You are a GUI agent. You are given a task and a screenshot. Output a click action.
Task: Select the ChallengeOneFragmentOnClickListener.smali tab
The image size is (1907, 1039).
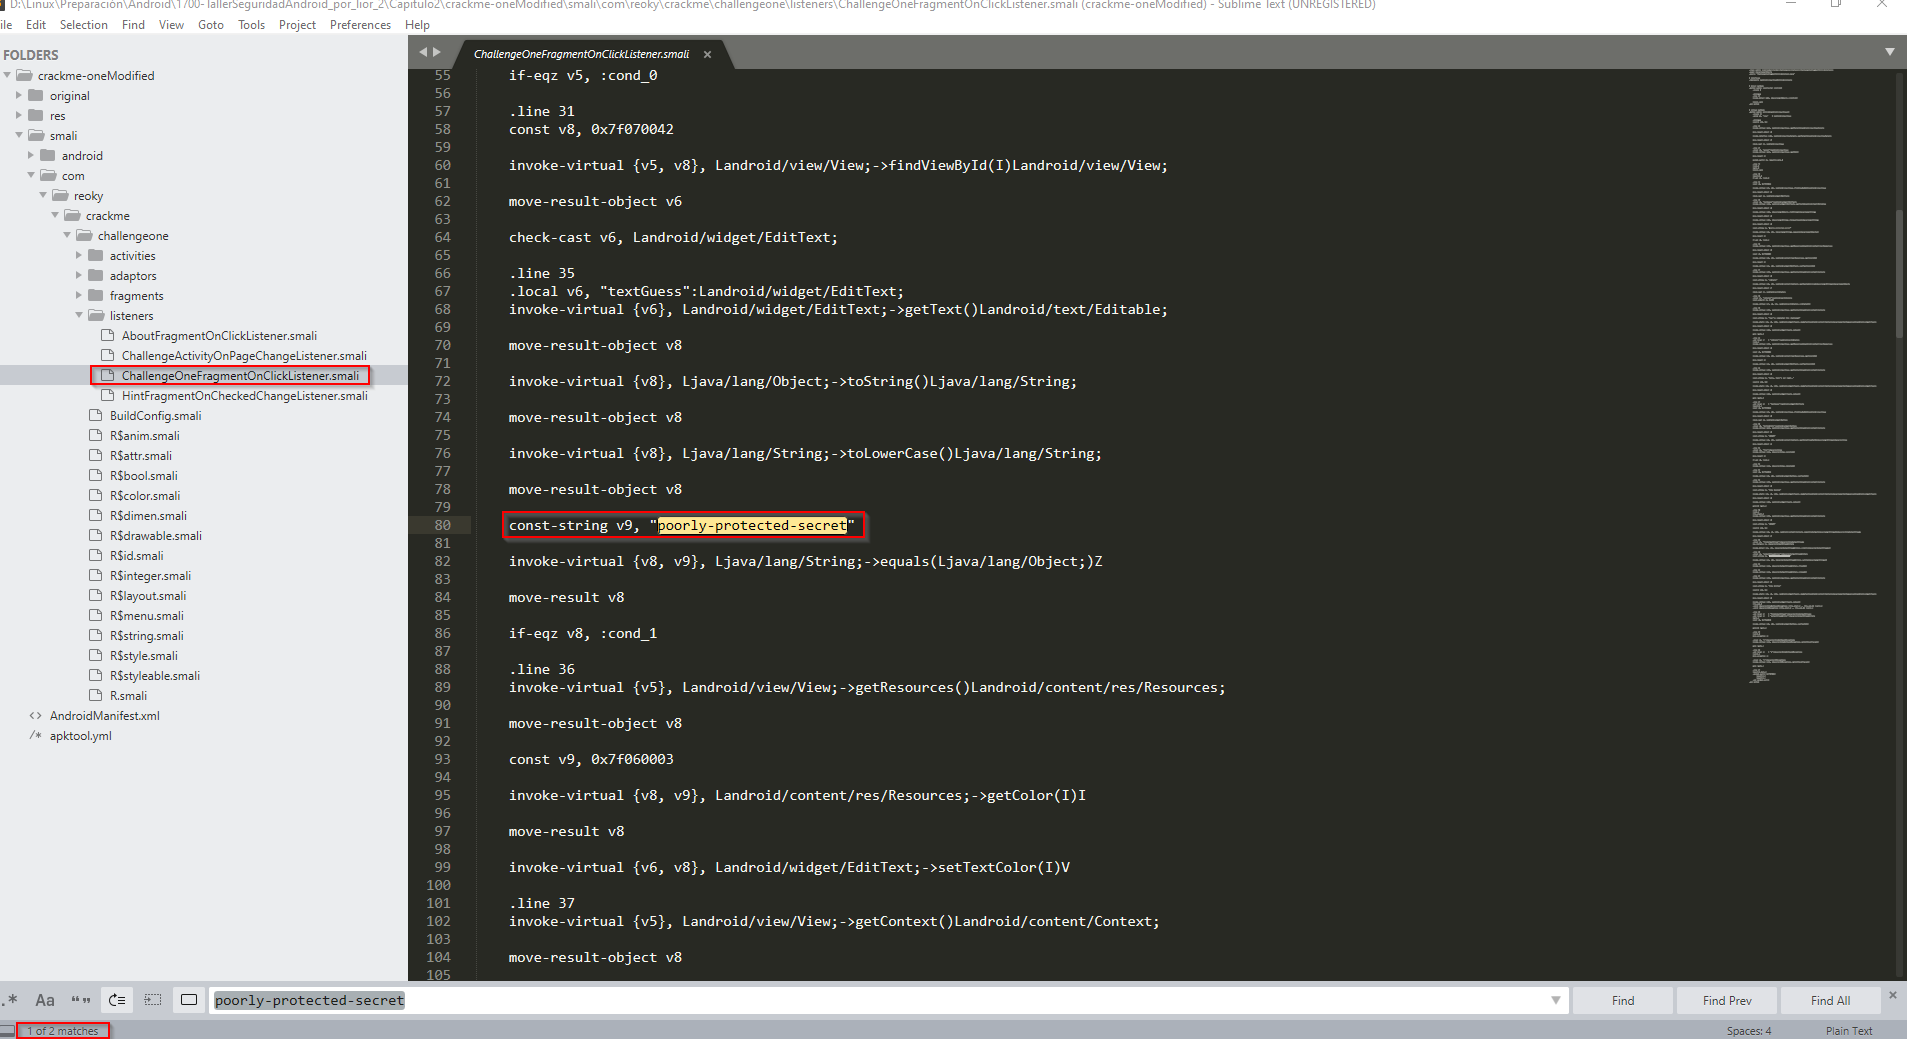581,54
